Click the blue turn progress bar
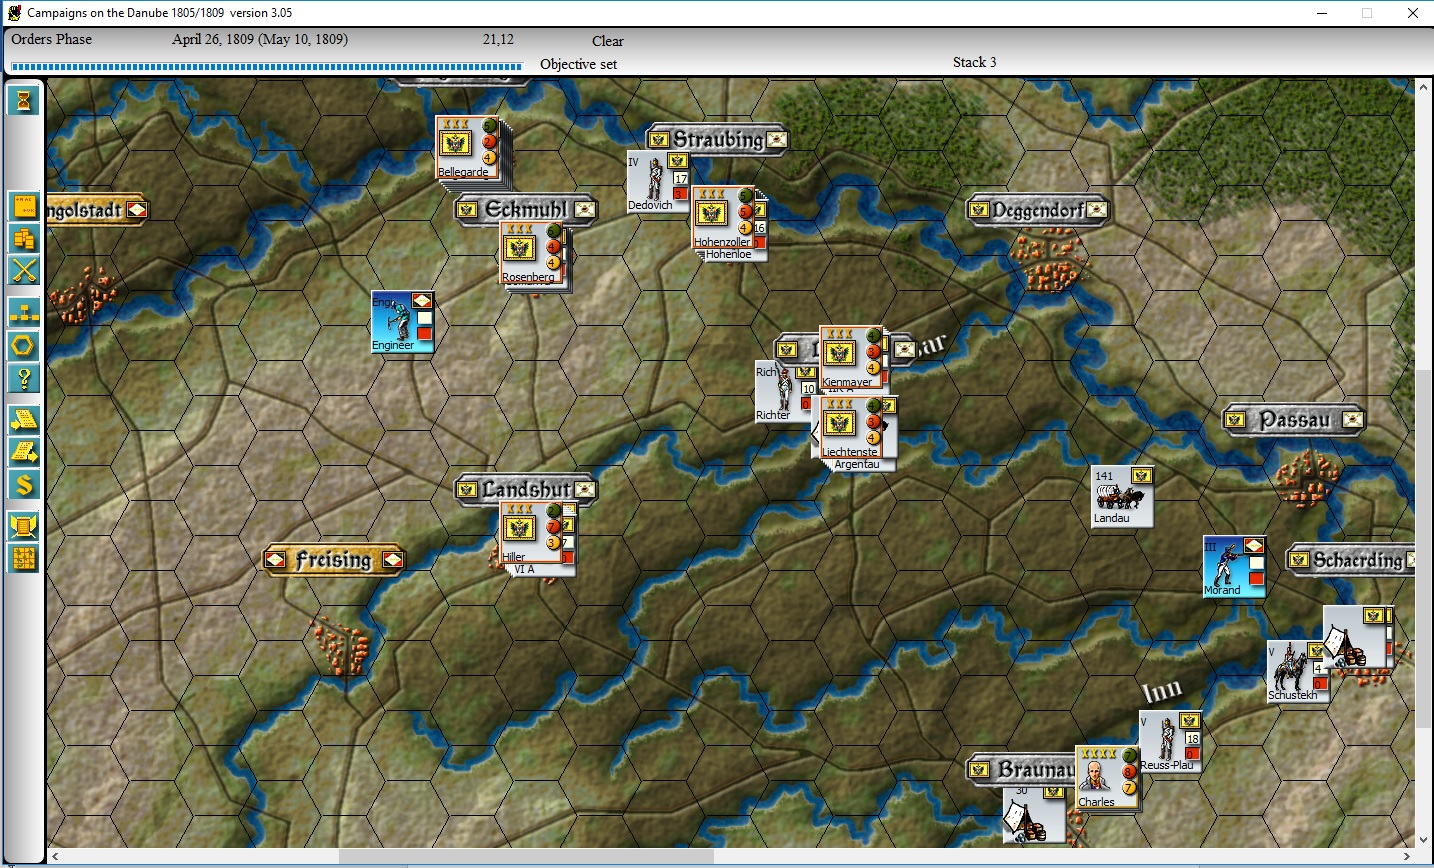Screen dimensions: 1434x868 click(x=266, y=67)
